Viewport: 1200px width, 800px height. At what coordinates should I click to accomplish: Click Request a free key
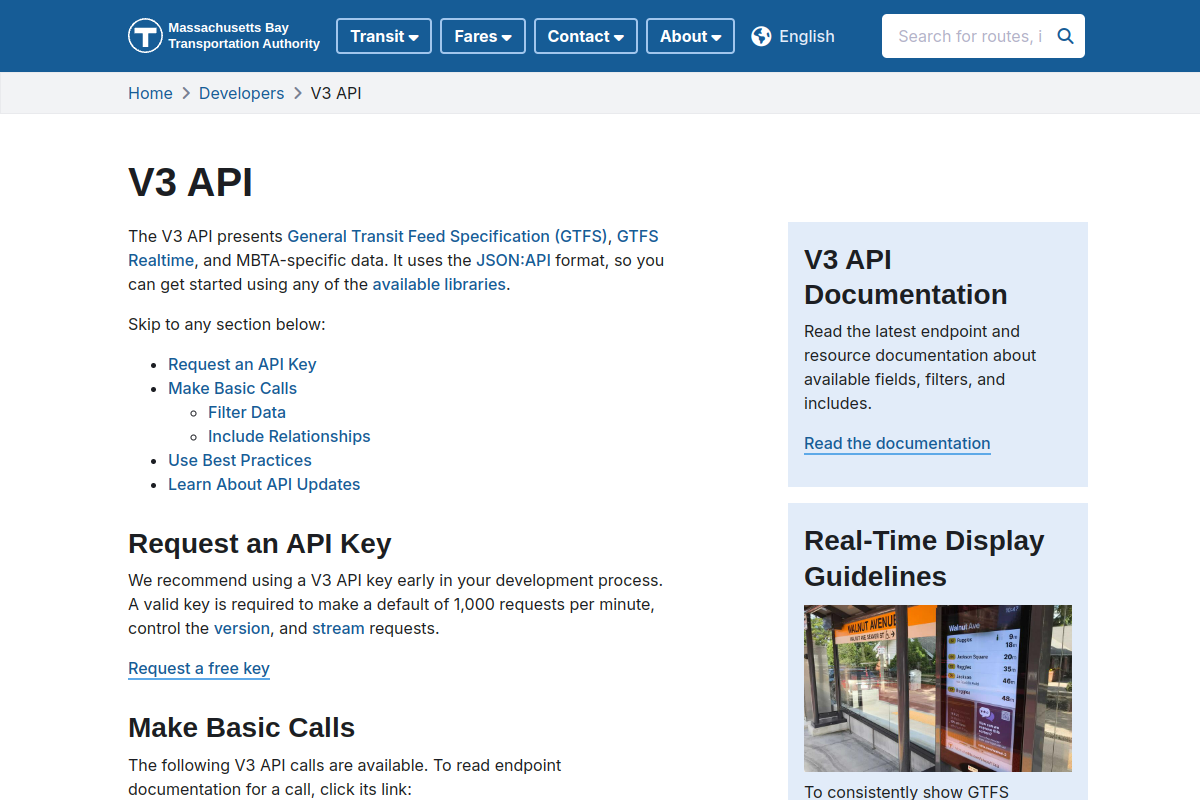coord(199,668)
